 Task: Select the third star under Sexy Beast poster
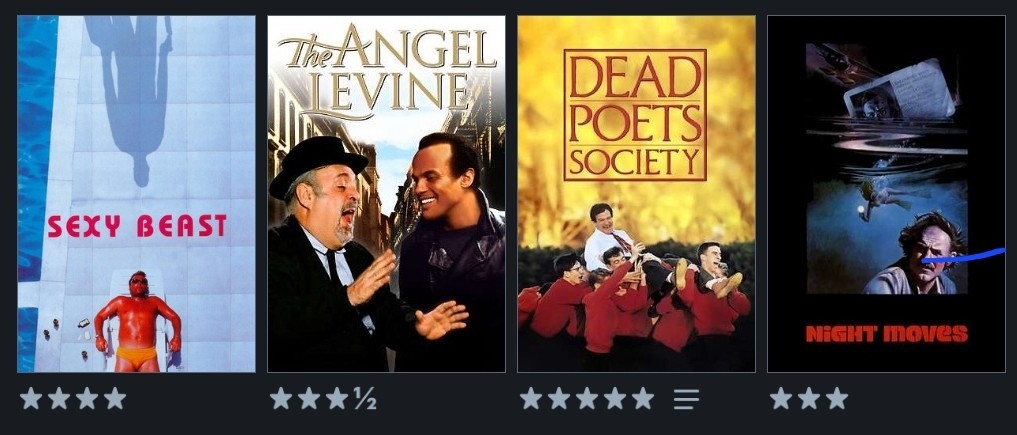pos(87,398)
